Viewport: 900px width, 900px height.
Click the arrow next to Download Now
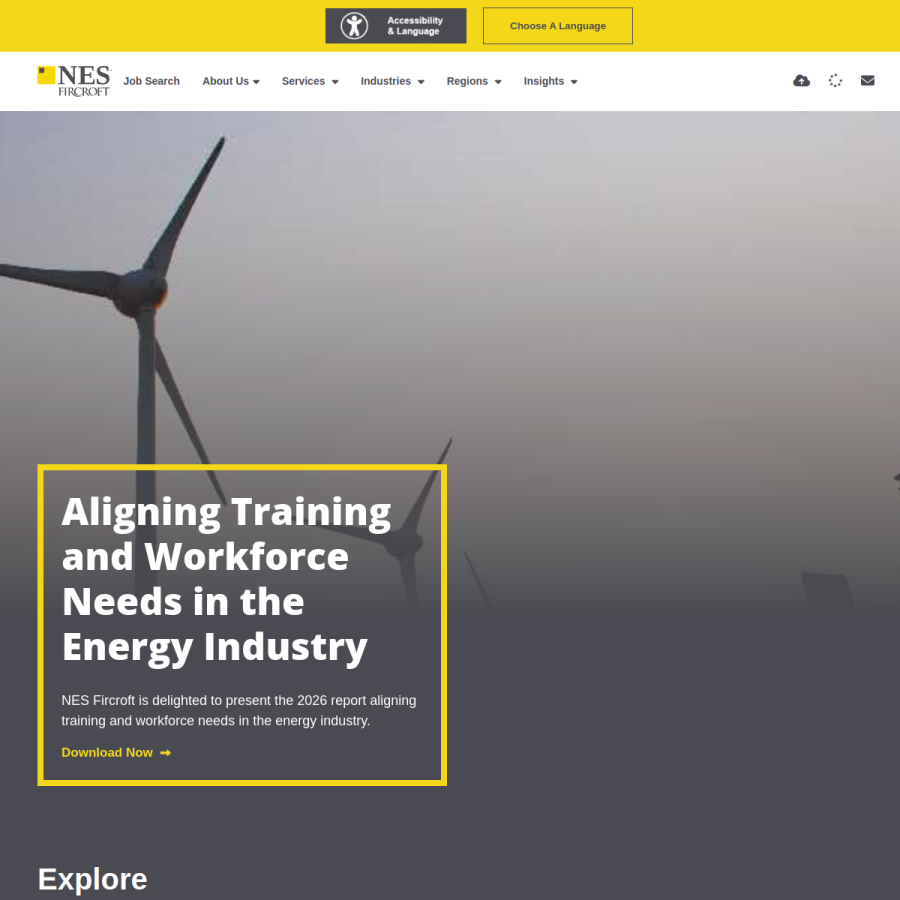(x=165, y=753)
